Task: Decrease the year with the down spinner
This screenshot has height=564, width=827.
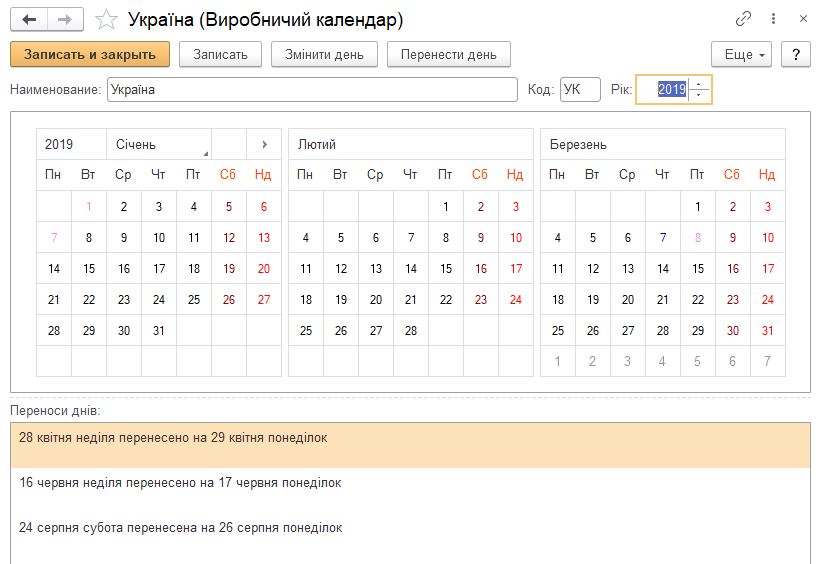Action: [x=699, y=95]
